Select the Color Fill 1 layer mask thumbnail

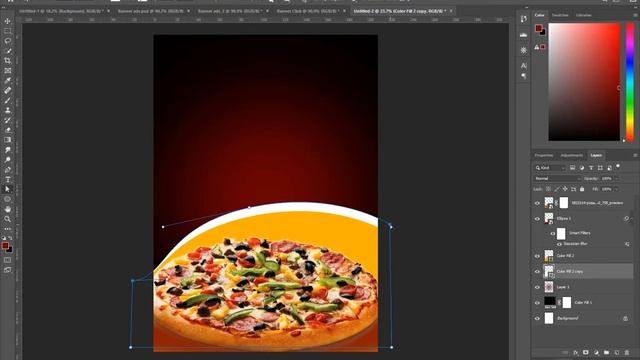567,302
